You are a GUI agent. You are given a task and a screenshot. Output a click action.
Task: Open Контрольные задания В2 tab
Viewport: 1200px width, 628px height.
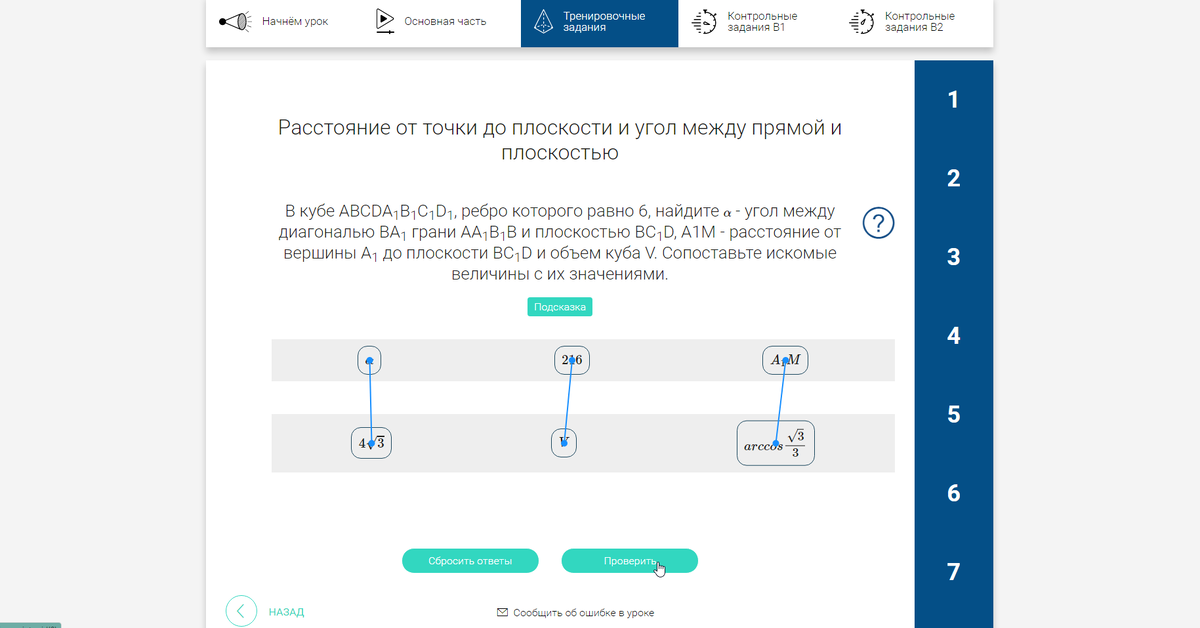coord(914,22)
